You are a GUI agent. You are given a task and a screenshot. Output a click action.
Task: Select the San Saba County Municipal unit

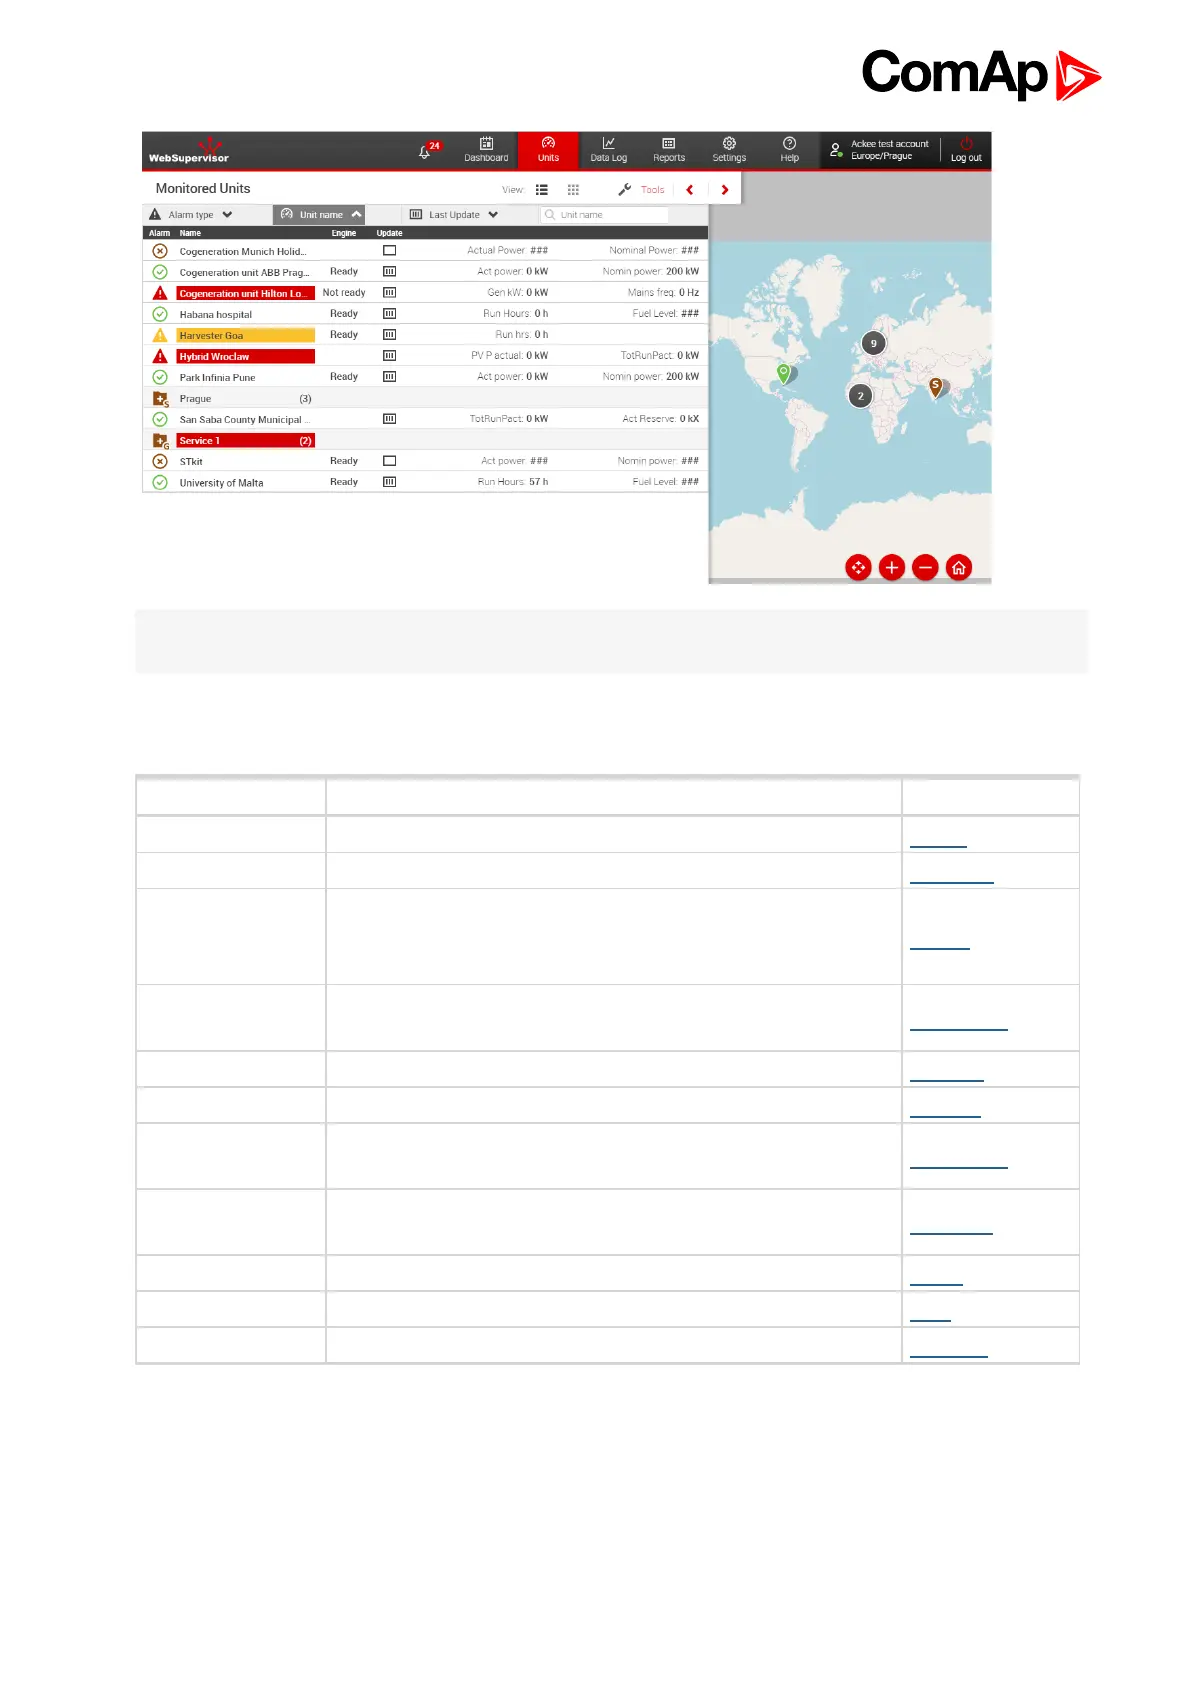point(244,420)
